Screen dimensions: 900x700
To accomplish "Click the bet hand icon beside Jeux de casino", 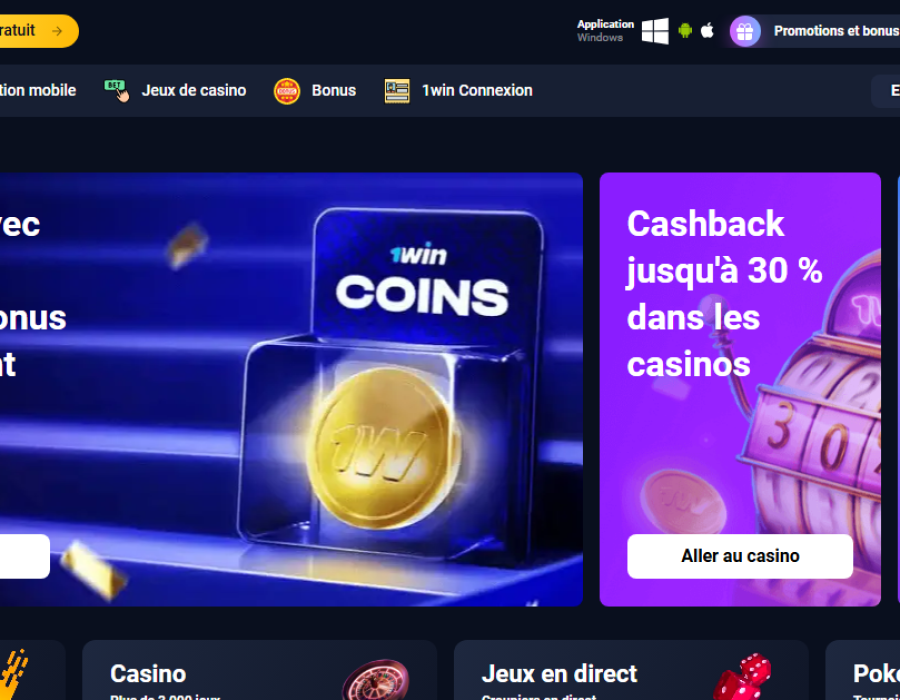I will click(117, 91).
